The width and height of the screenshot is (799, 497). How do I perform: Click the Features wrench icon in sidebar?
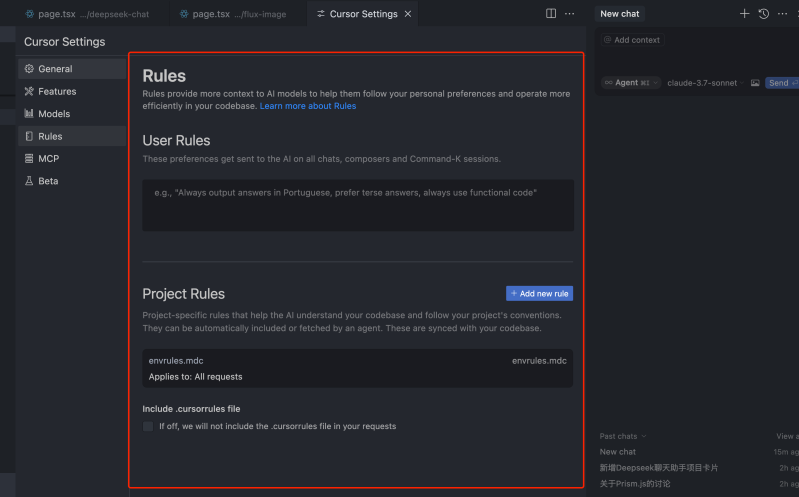coord(29,91)
